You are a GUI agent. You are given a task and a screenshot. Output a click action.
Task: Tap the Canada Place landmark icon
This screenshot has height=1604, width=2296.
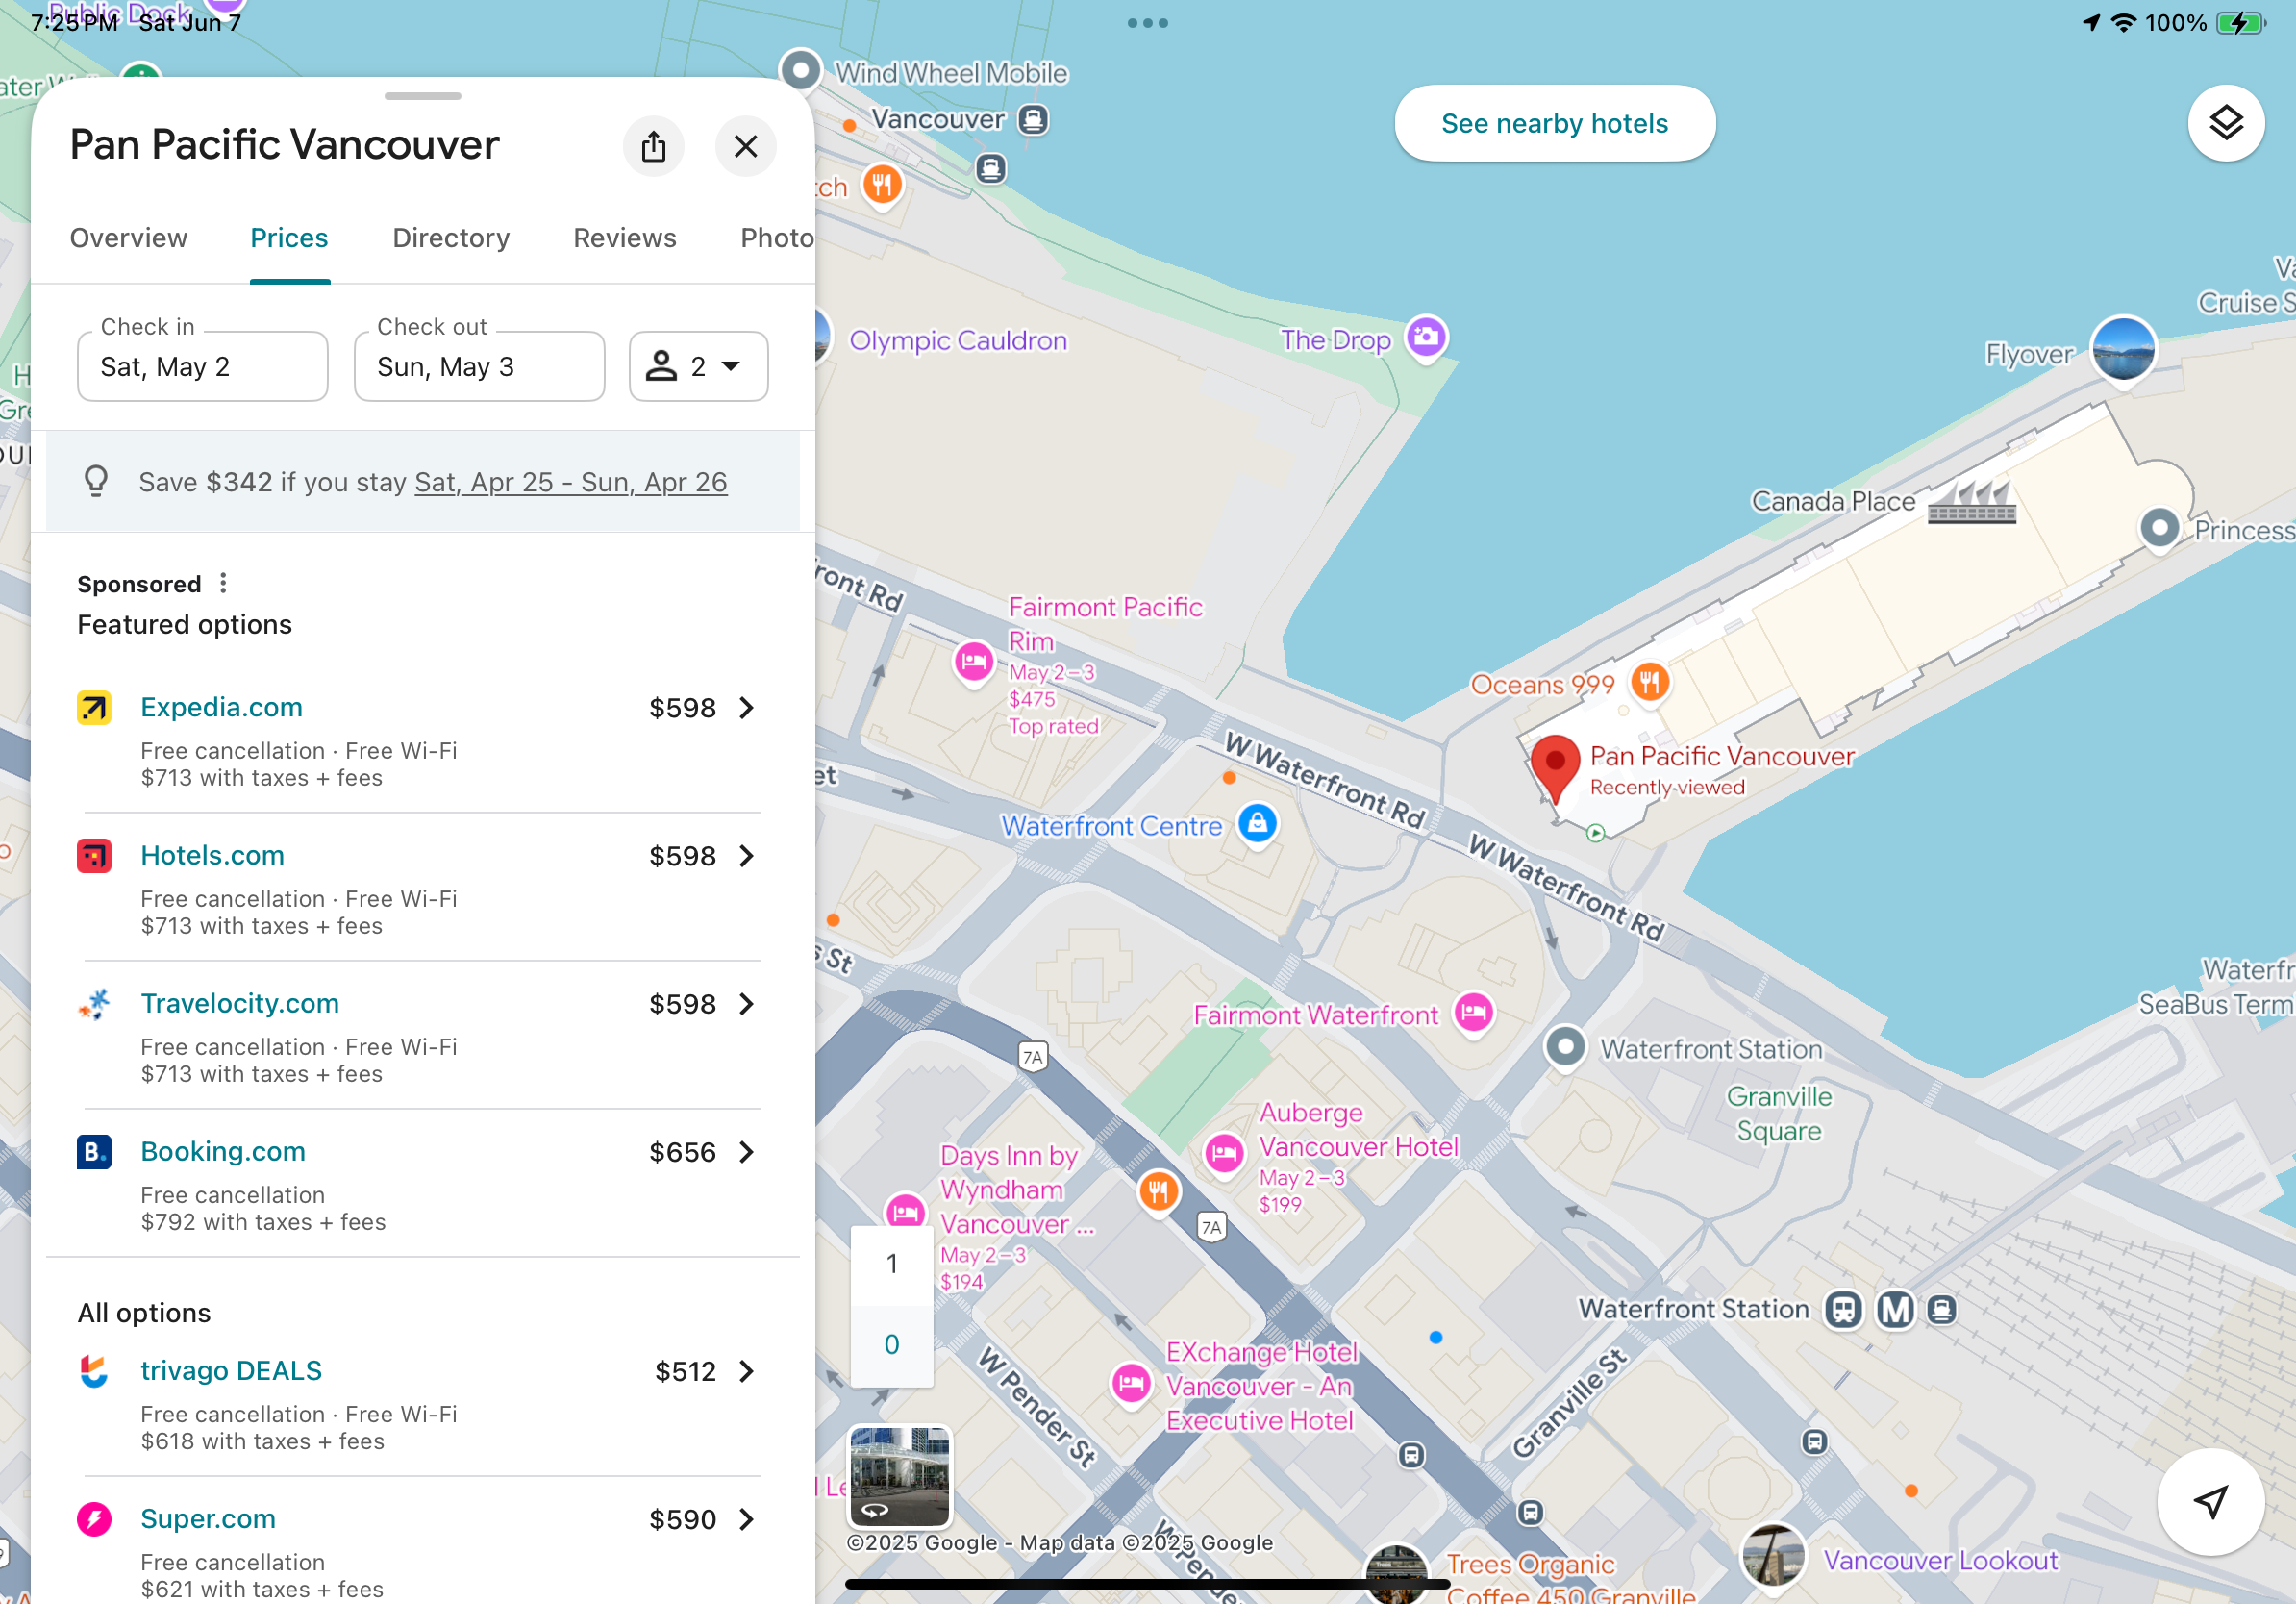tap(1971, 500)
